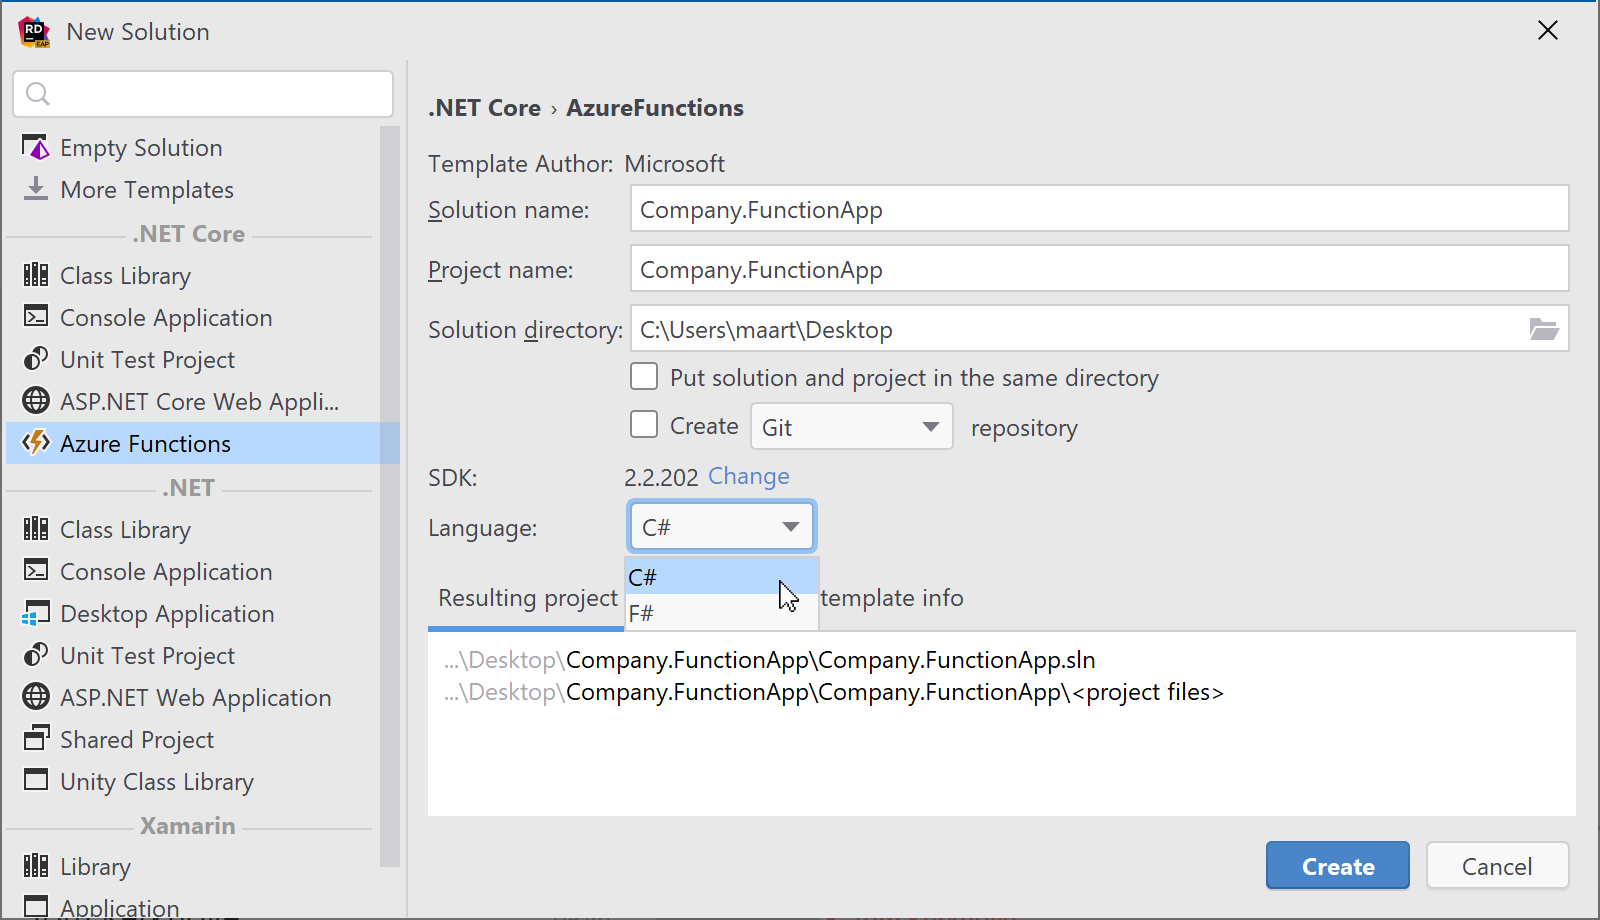This screenshot has width=1600, height=920.
Task: Select .NET Console Application terminal icon
Action: tap(36, 571)
